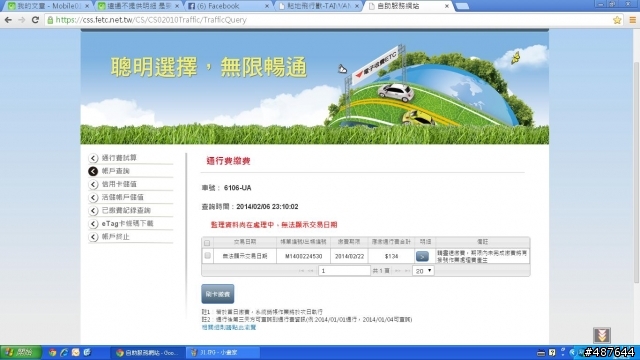Image resolution: width=640 pixels, height=360 pixels.
Task: Click the M1400224530 bill number cell
Action: 304,256
